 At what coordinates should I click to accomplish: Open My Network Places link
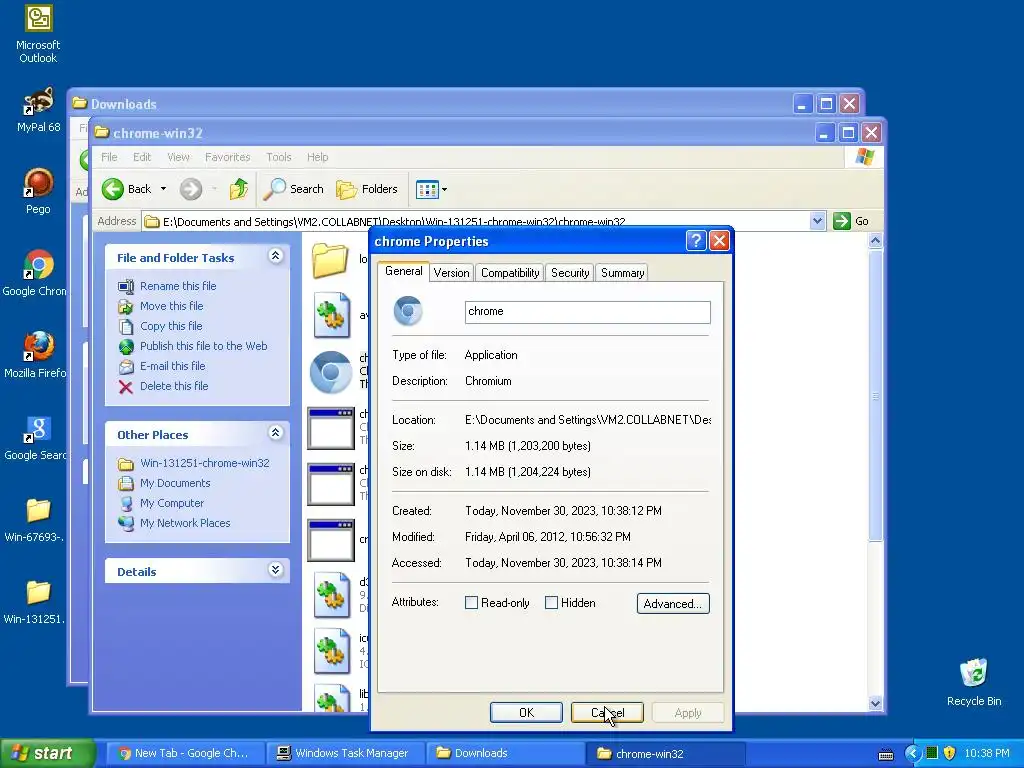click(x=185, y=523)
